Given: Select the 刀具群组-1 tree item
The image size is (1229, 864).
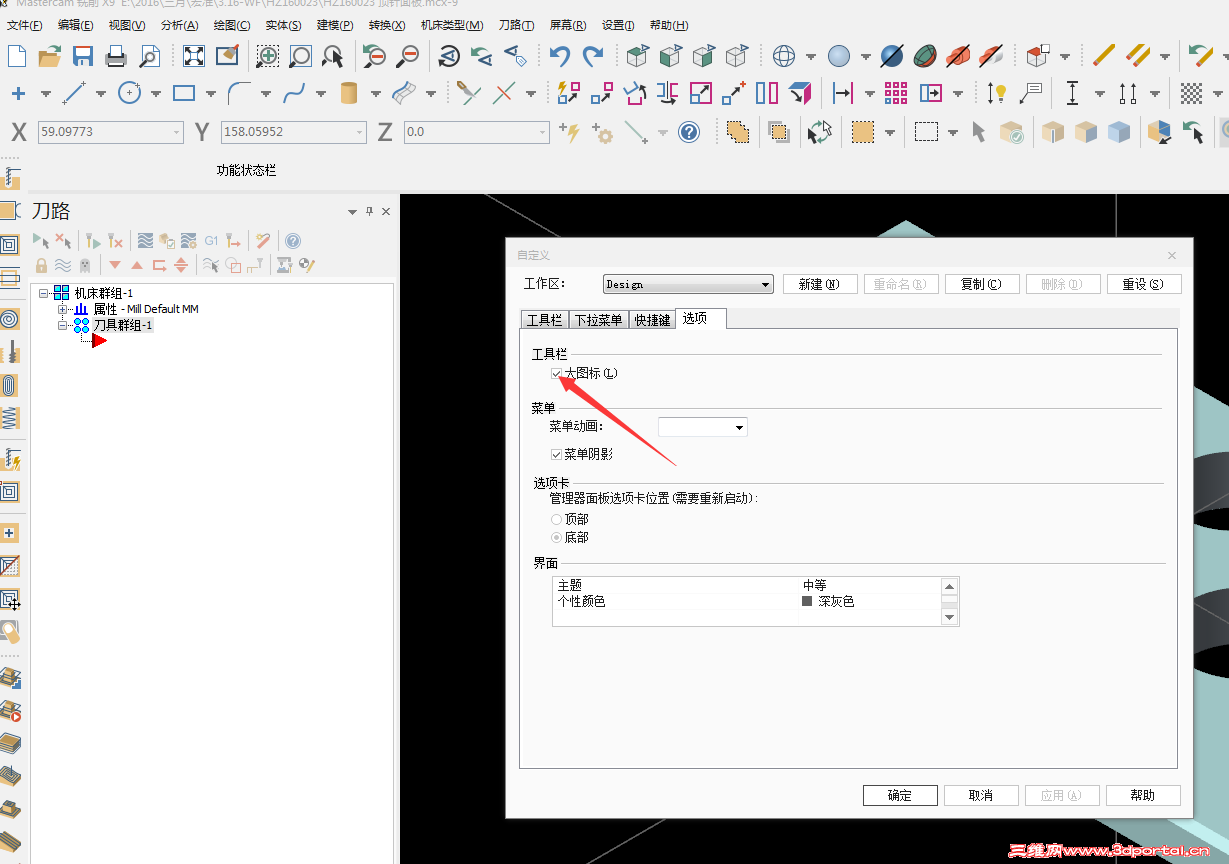Looking at the screenshot, I should (123, 326).
